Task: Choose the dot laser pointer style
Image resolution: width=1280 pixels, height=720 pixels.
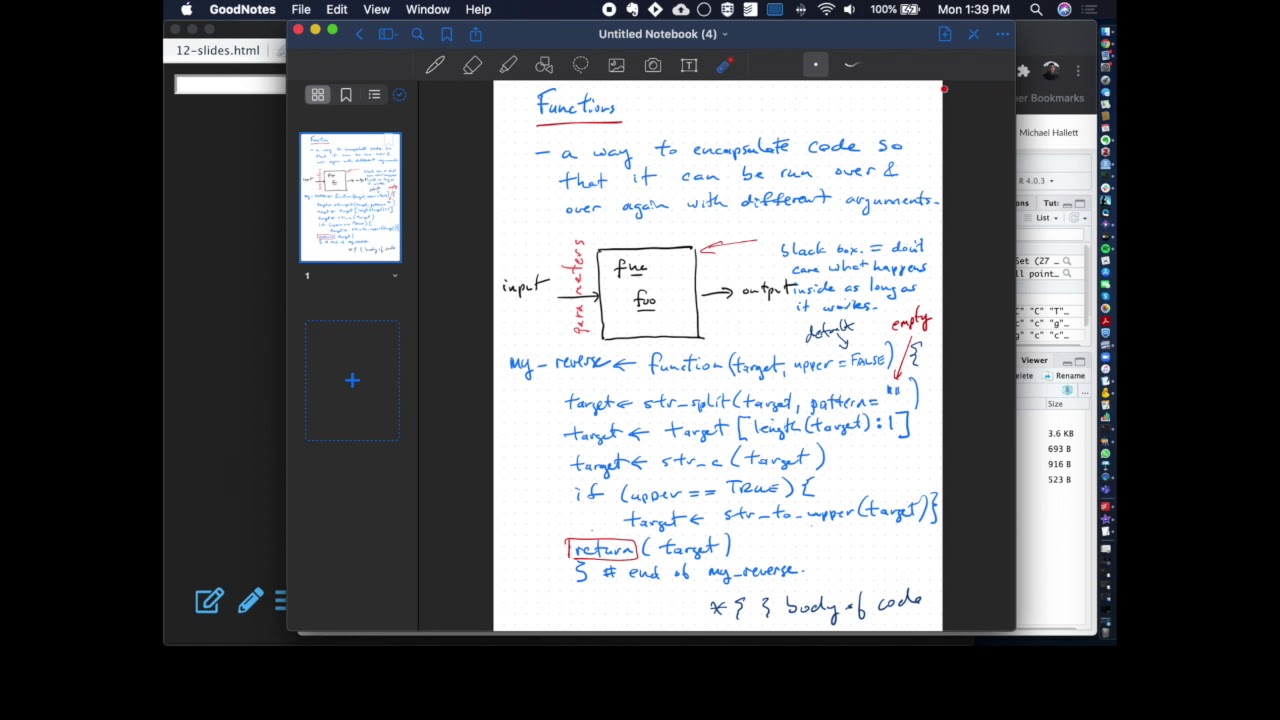Action: tap(815, 65)
